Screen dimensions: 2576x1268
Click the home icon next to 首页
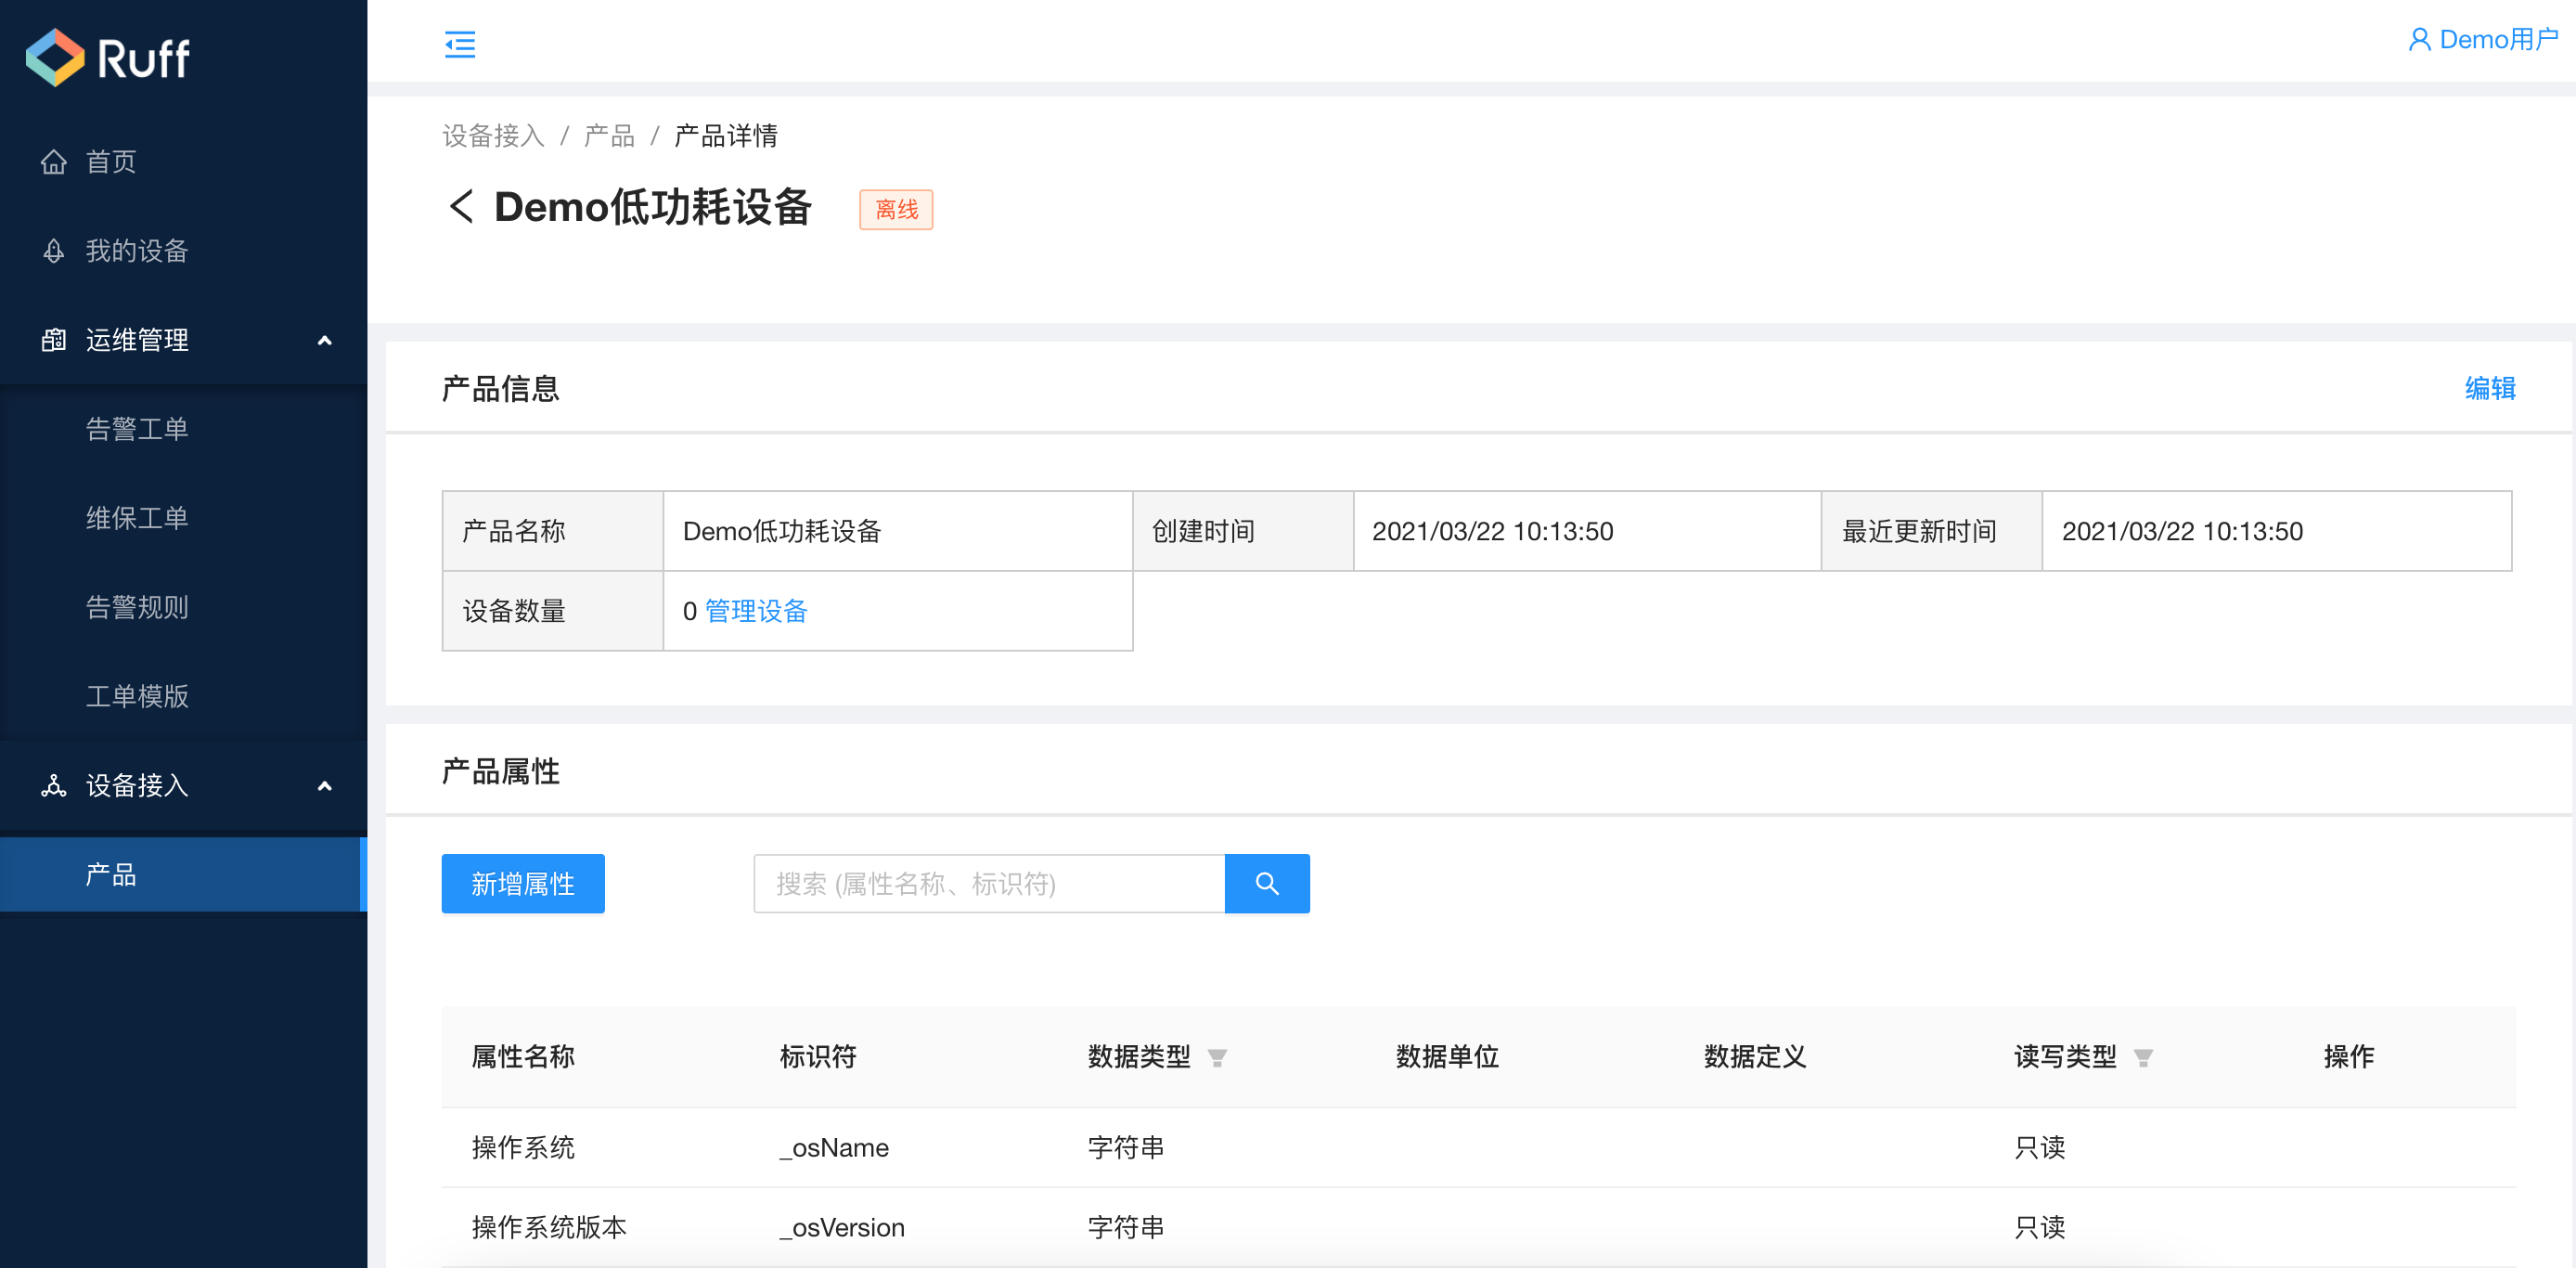54,162
